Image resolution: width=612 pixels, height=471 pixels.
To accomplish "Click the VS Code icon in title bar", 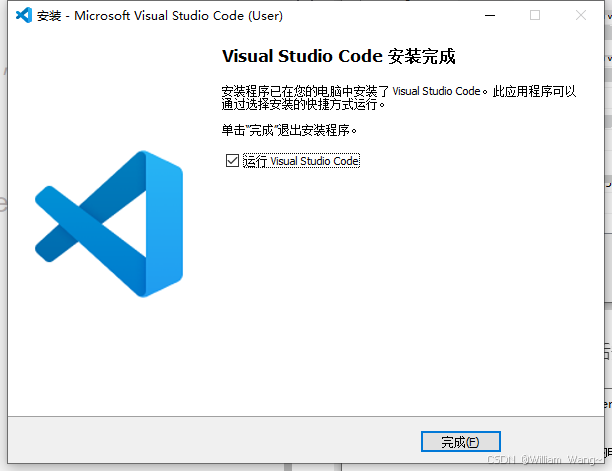I will pyautogui.click(x=24, y=15).
